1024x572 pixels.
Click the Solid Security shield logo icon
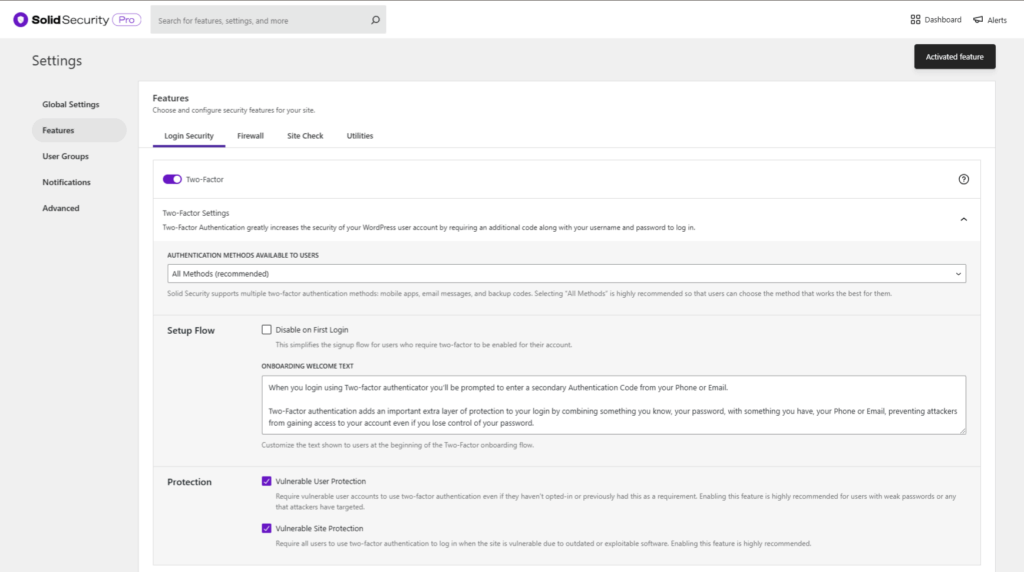(20, 19)
